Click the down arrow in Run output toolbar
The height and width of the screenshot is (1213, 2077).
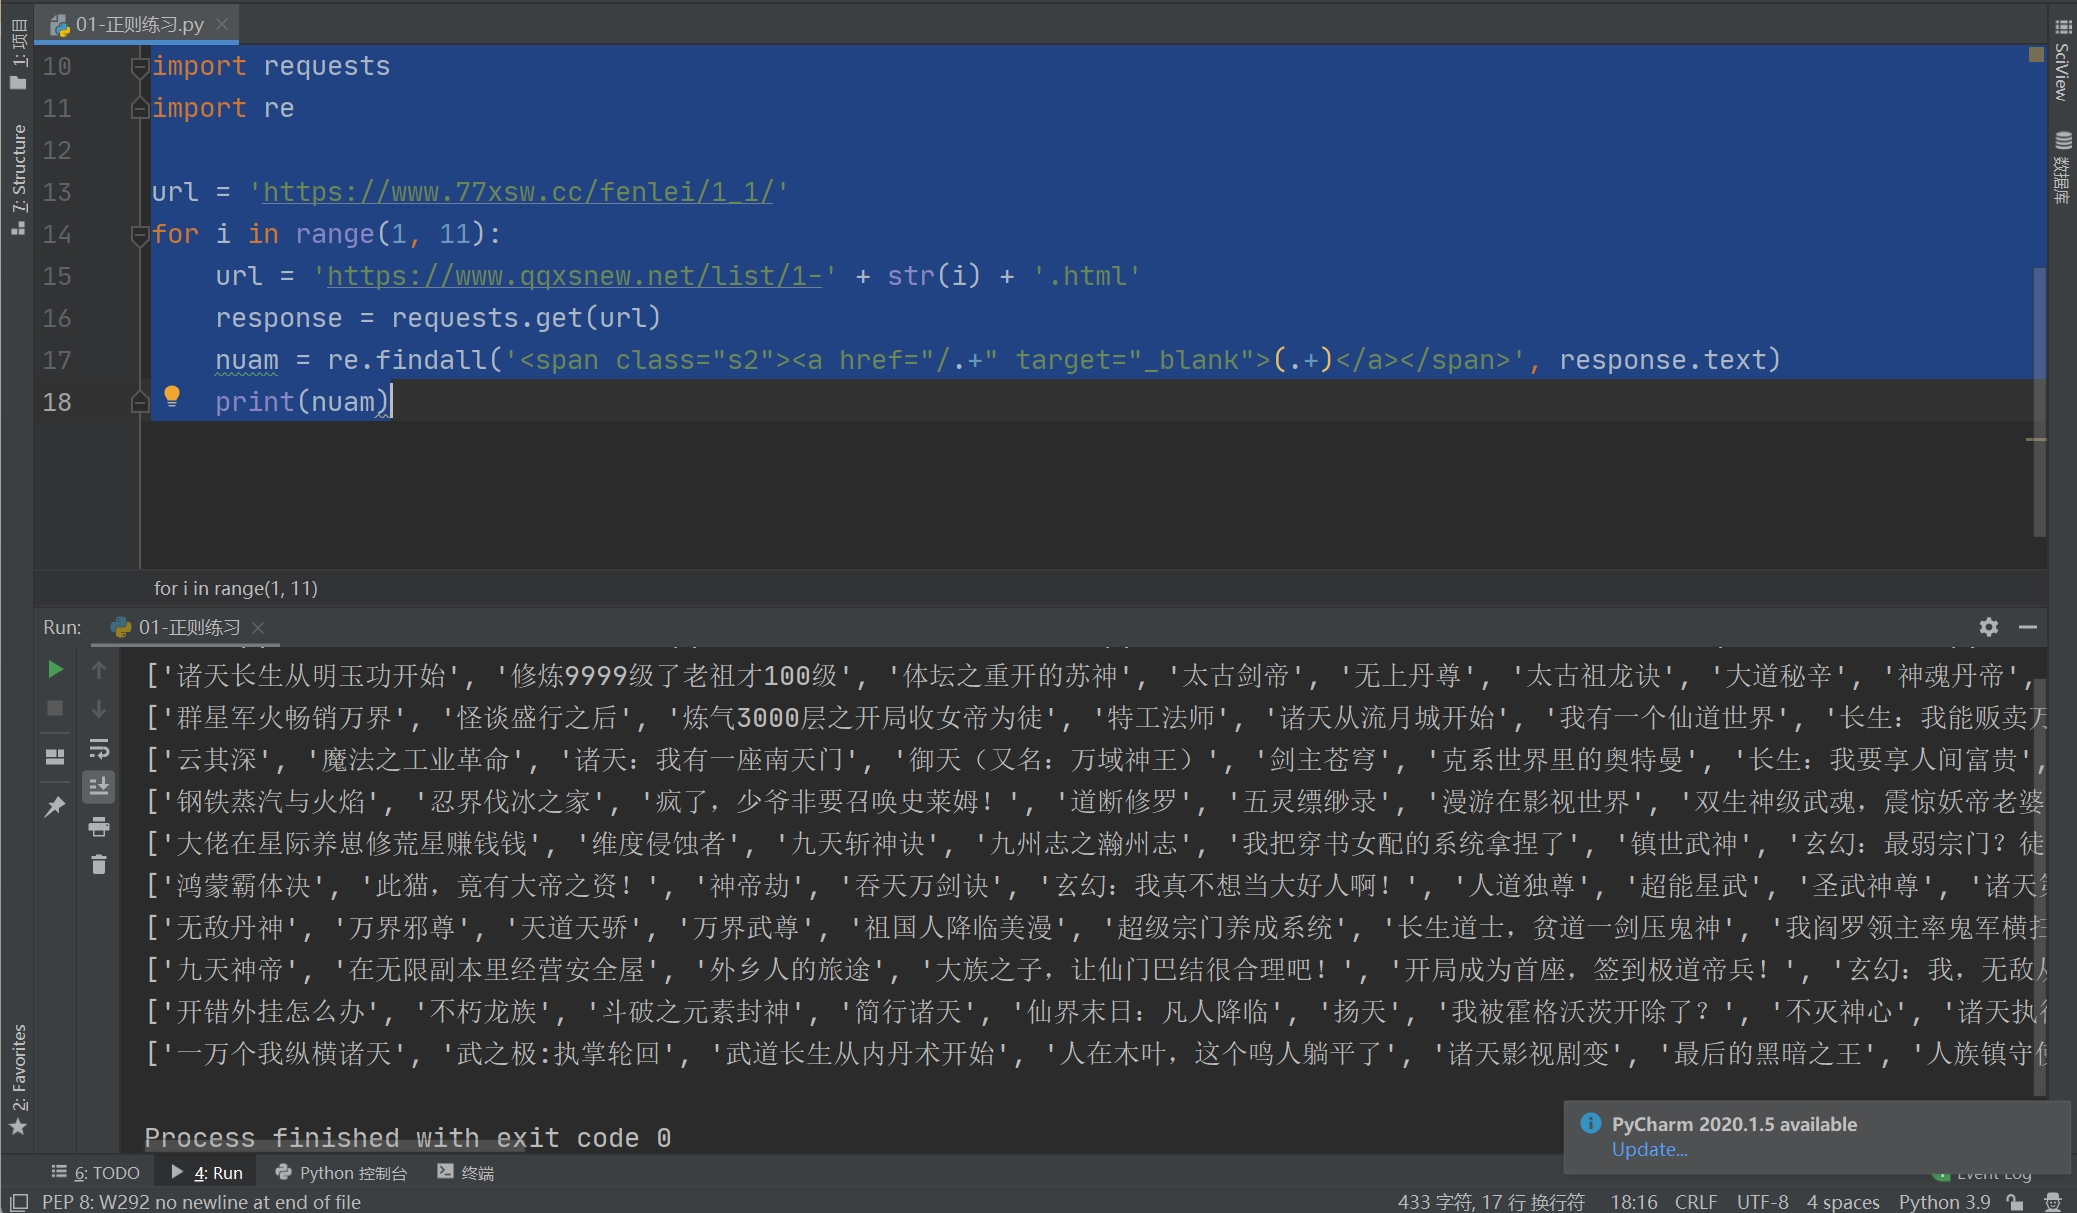click(99, 708)
